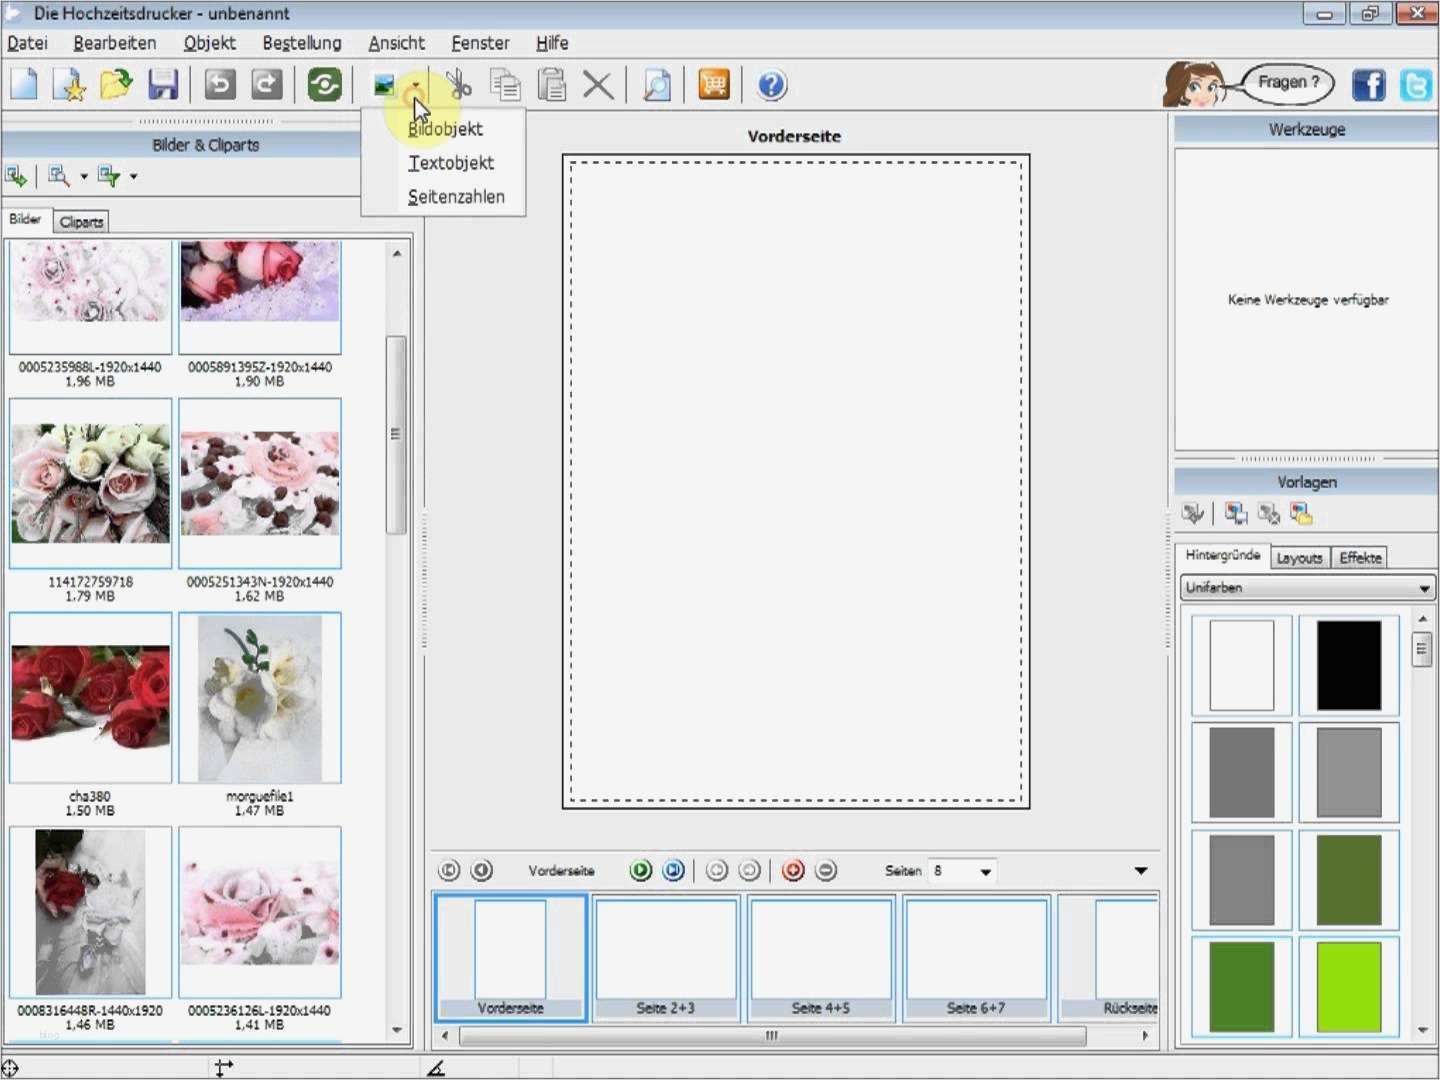Expand the page strip options arrow
Viewport: 1440px width, 1080px height.
coord(1141,871)
